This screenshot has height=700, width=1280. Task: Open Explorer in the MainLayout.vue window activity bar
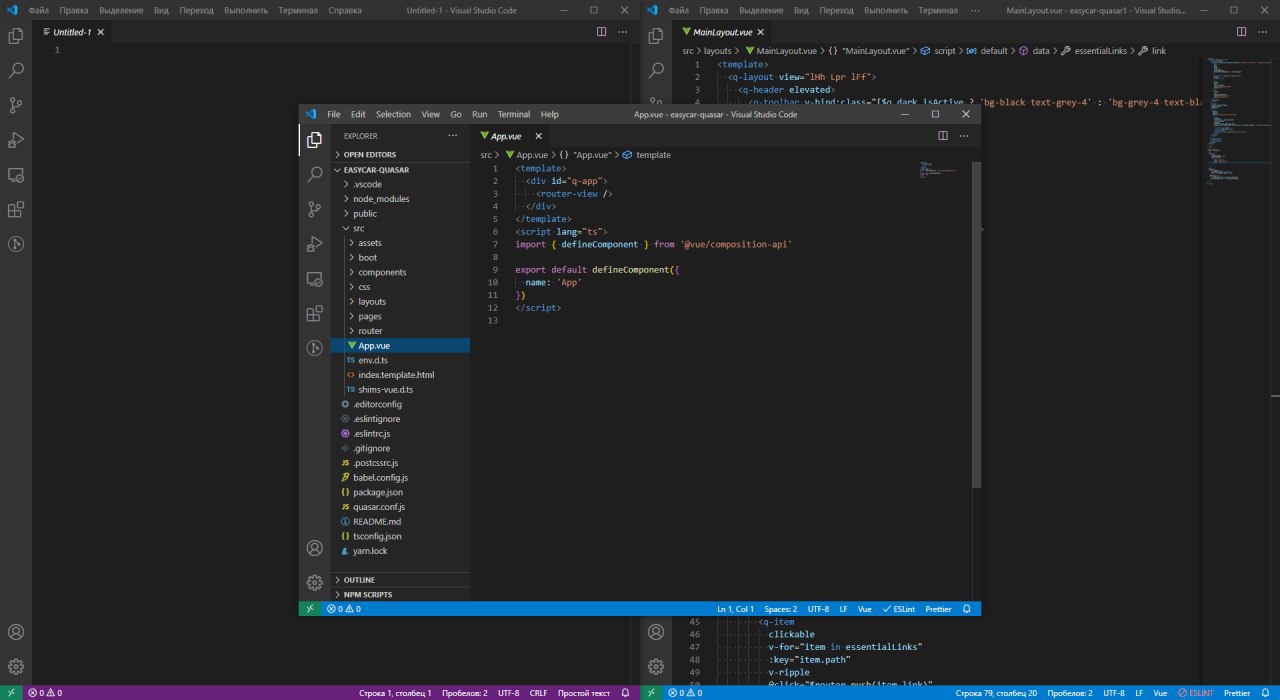[x=656, y=36]
